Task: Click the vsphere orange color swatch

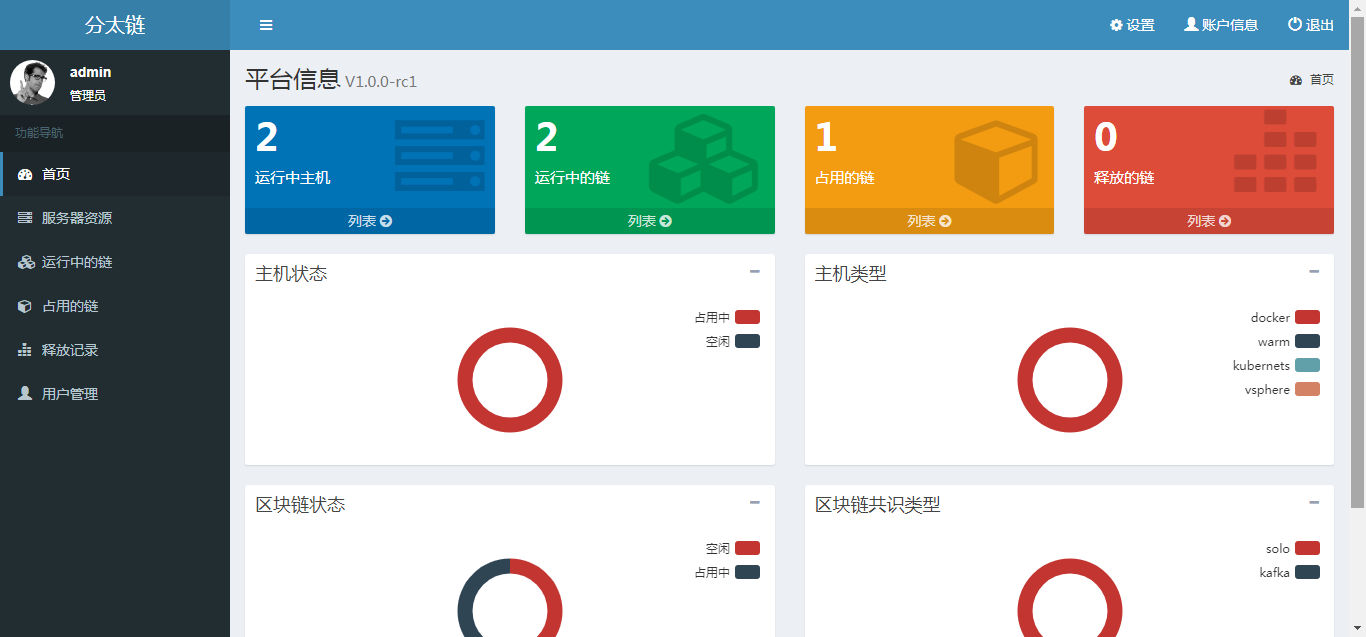Action: pos(1307,389)
